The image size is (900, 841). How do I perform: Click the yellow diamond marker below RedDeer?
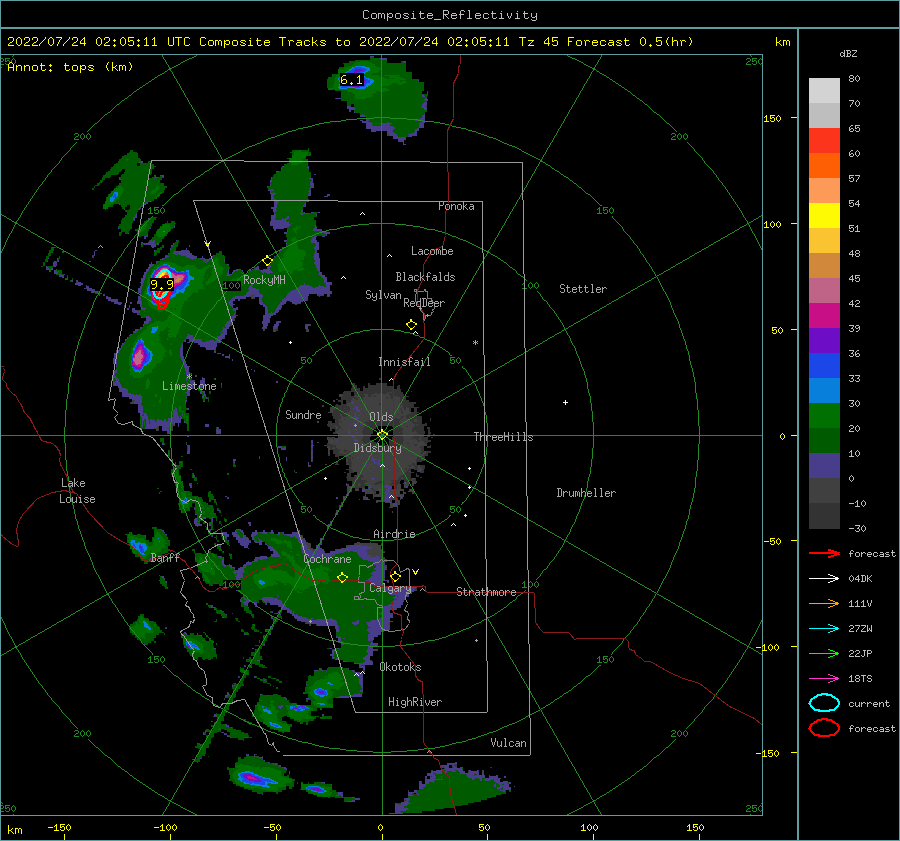click(412, 325)
